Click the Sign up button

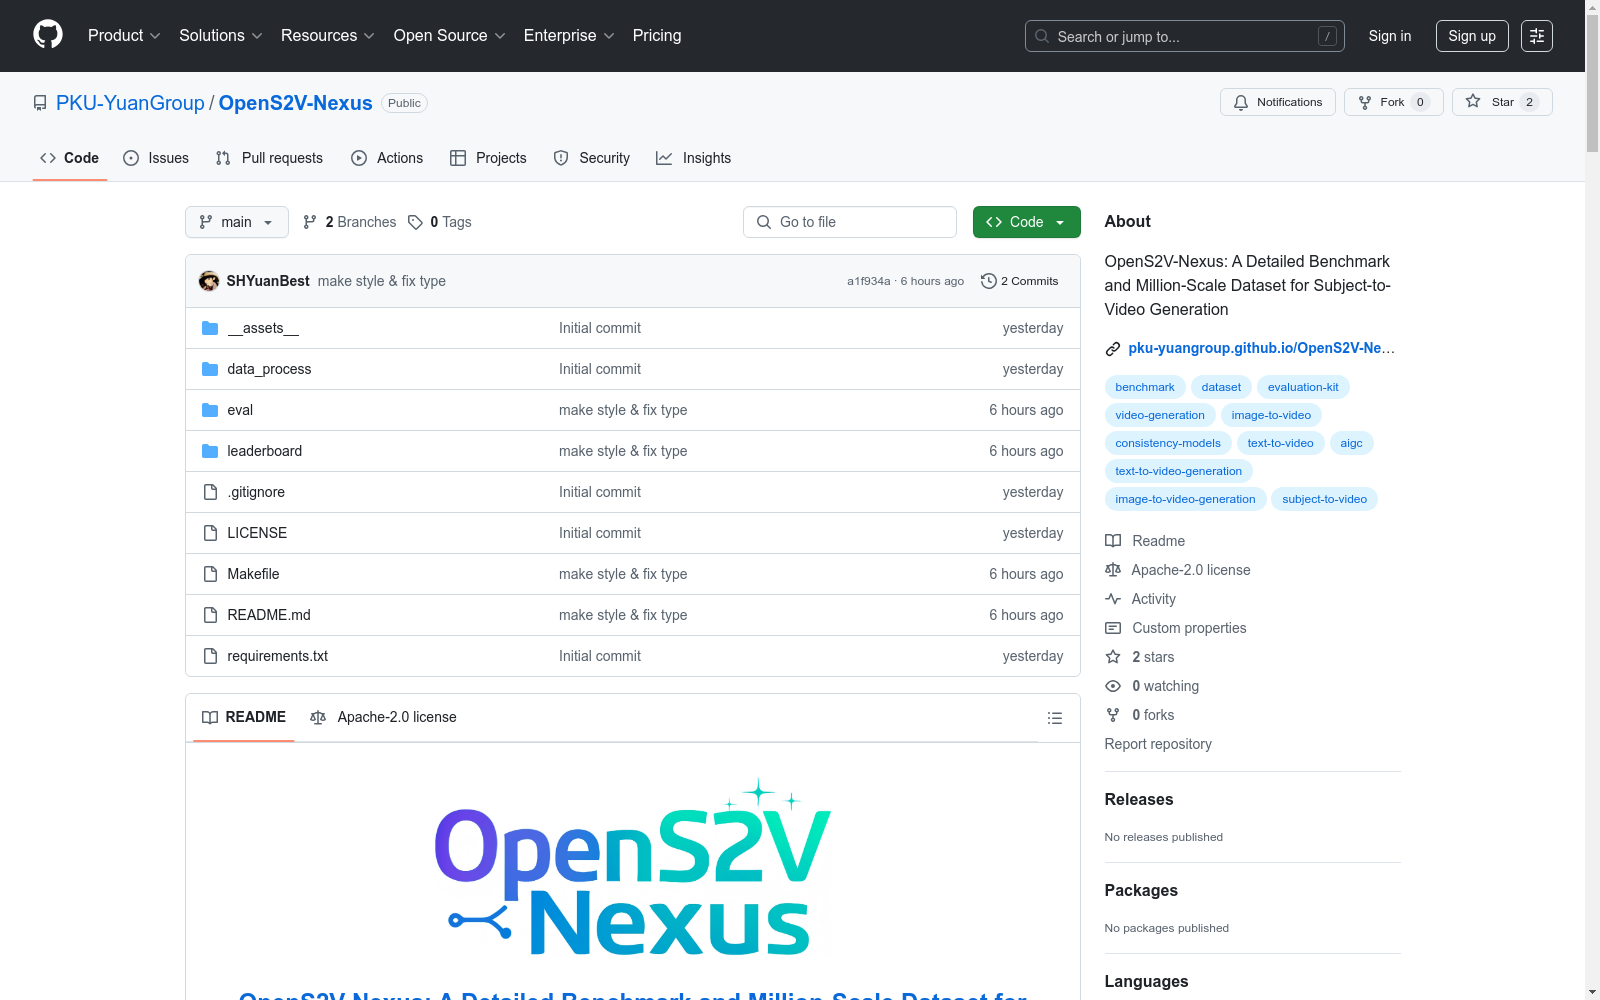point(1472,36)
